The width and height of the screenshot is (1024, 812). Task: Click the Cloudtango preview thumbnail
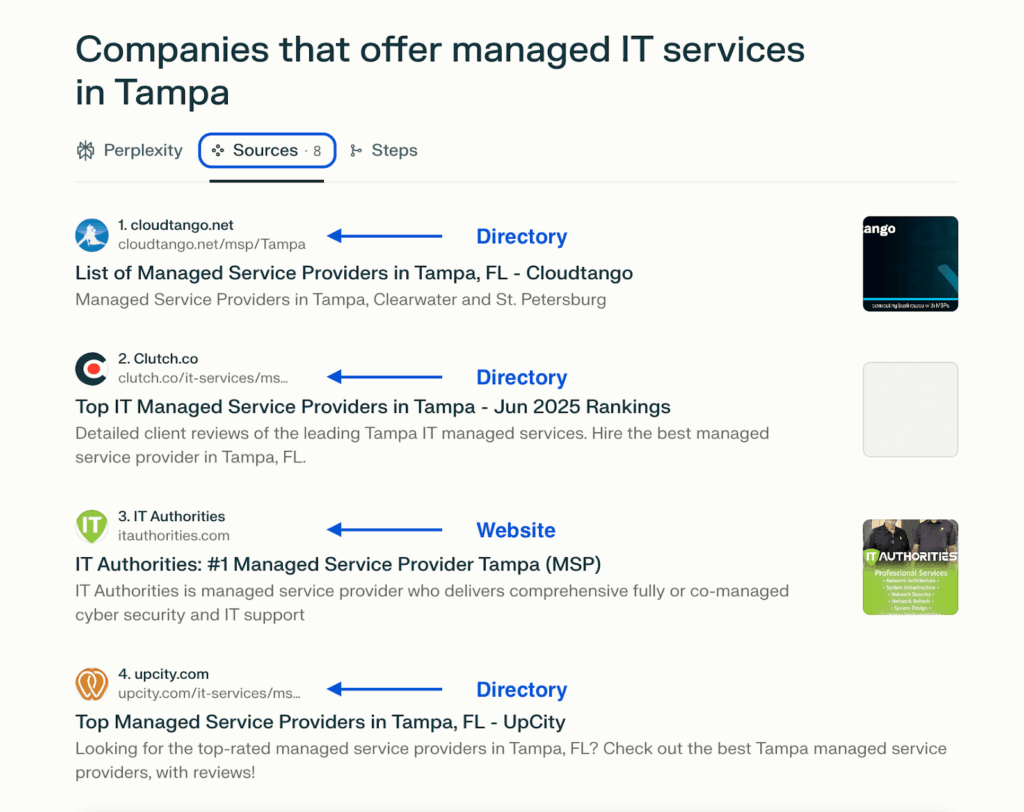[x=910, y=264]
